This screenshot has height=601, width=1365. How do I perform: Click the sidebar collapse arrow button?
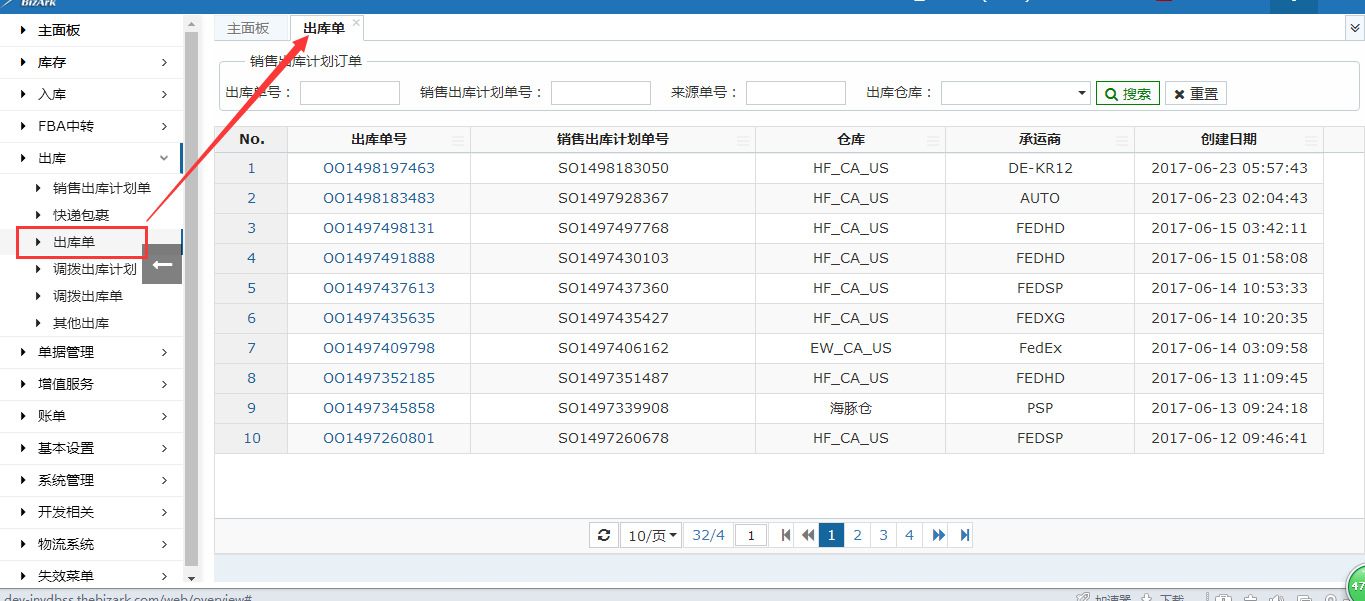(162, 264)
